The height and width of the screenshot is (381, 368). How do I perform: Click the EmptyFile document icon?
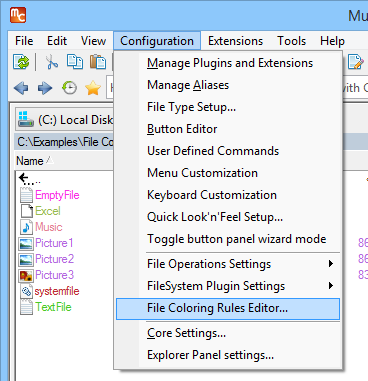26,195
